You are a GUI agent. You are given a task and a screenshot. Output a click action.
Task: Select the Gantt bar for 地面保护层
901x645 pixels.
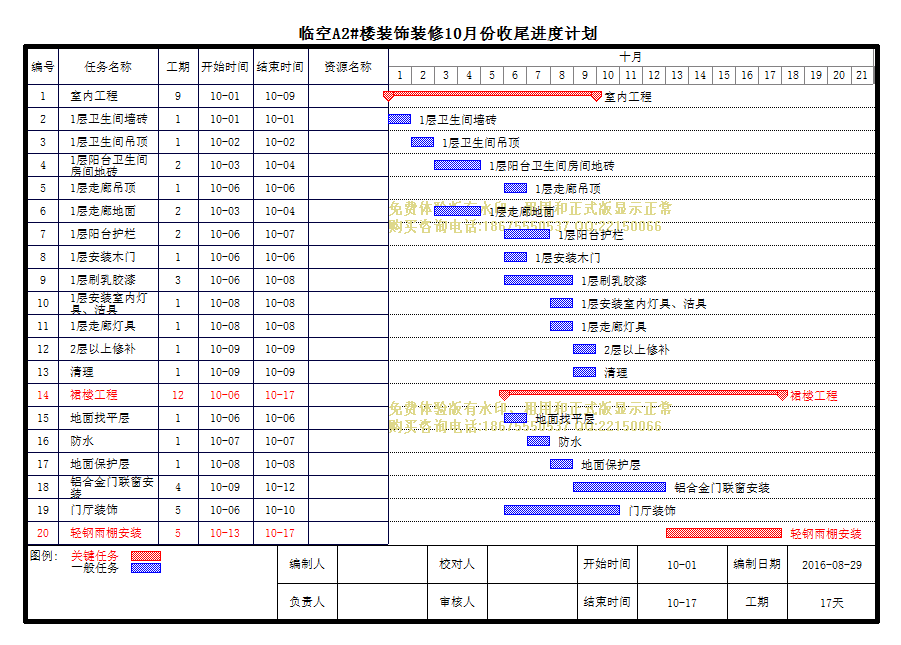coord(561,464)
